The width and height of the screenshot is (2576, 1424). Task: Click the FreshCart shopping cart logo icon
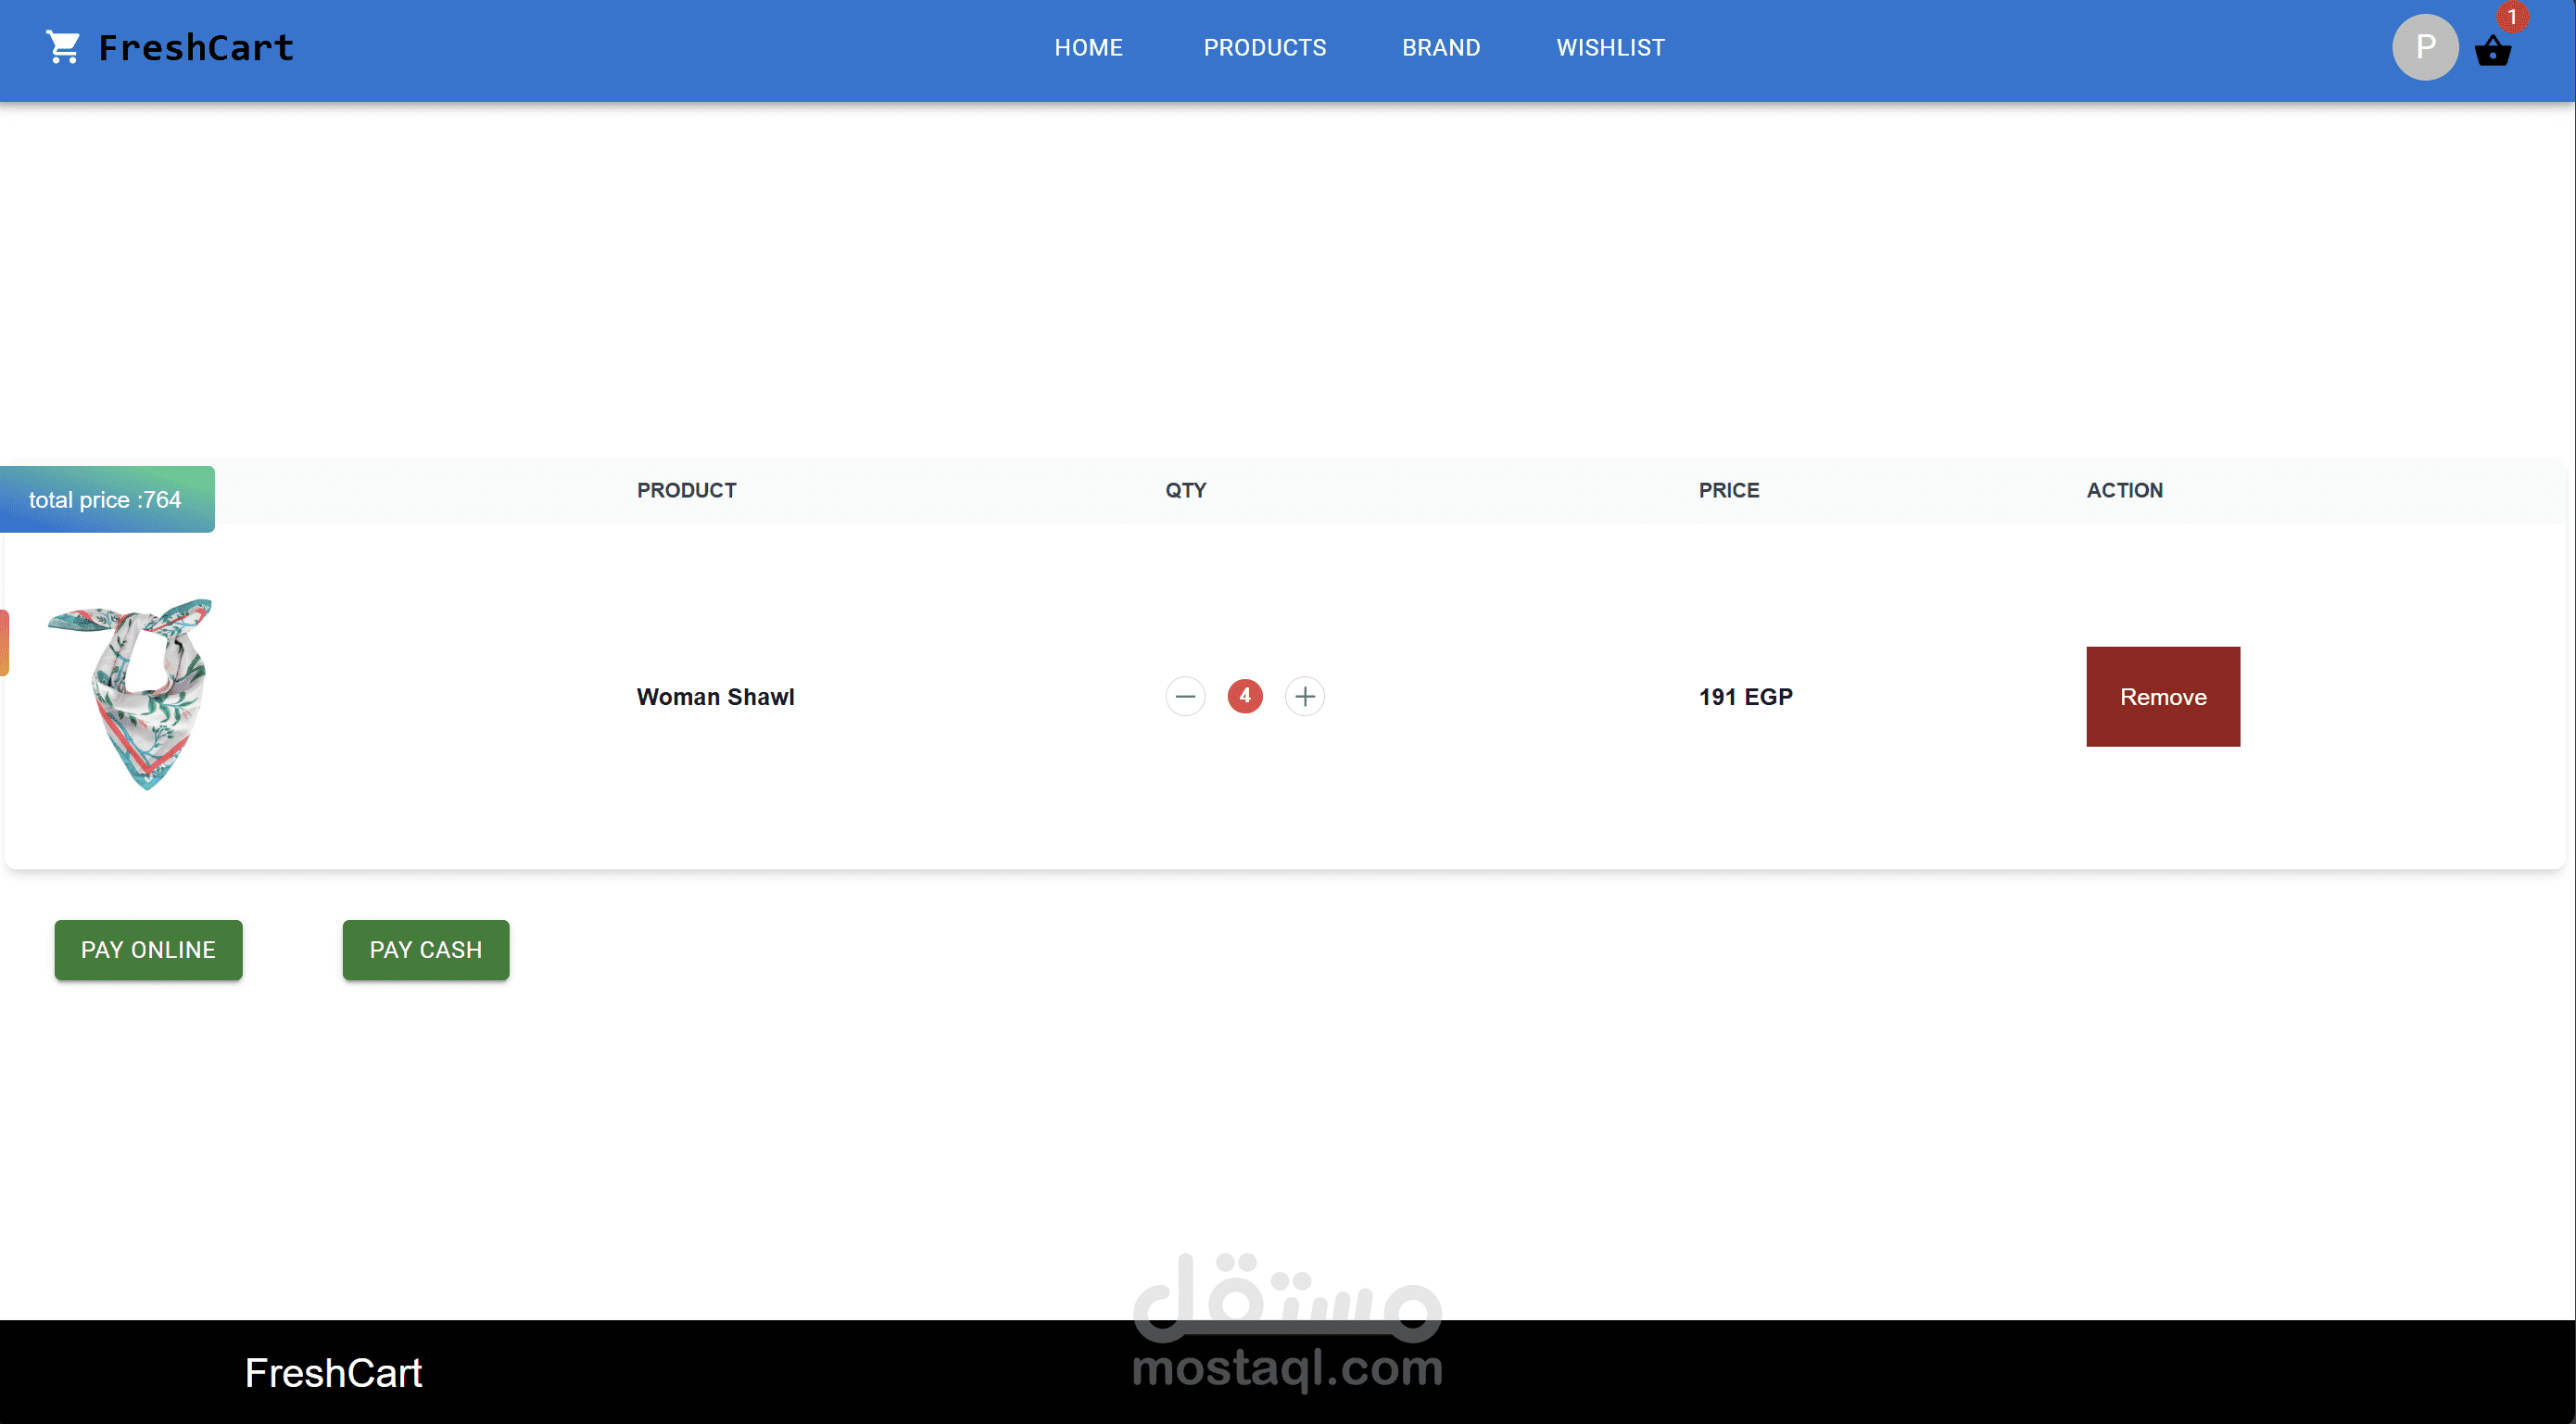point(63,47)
